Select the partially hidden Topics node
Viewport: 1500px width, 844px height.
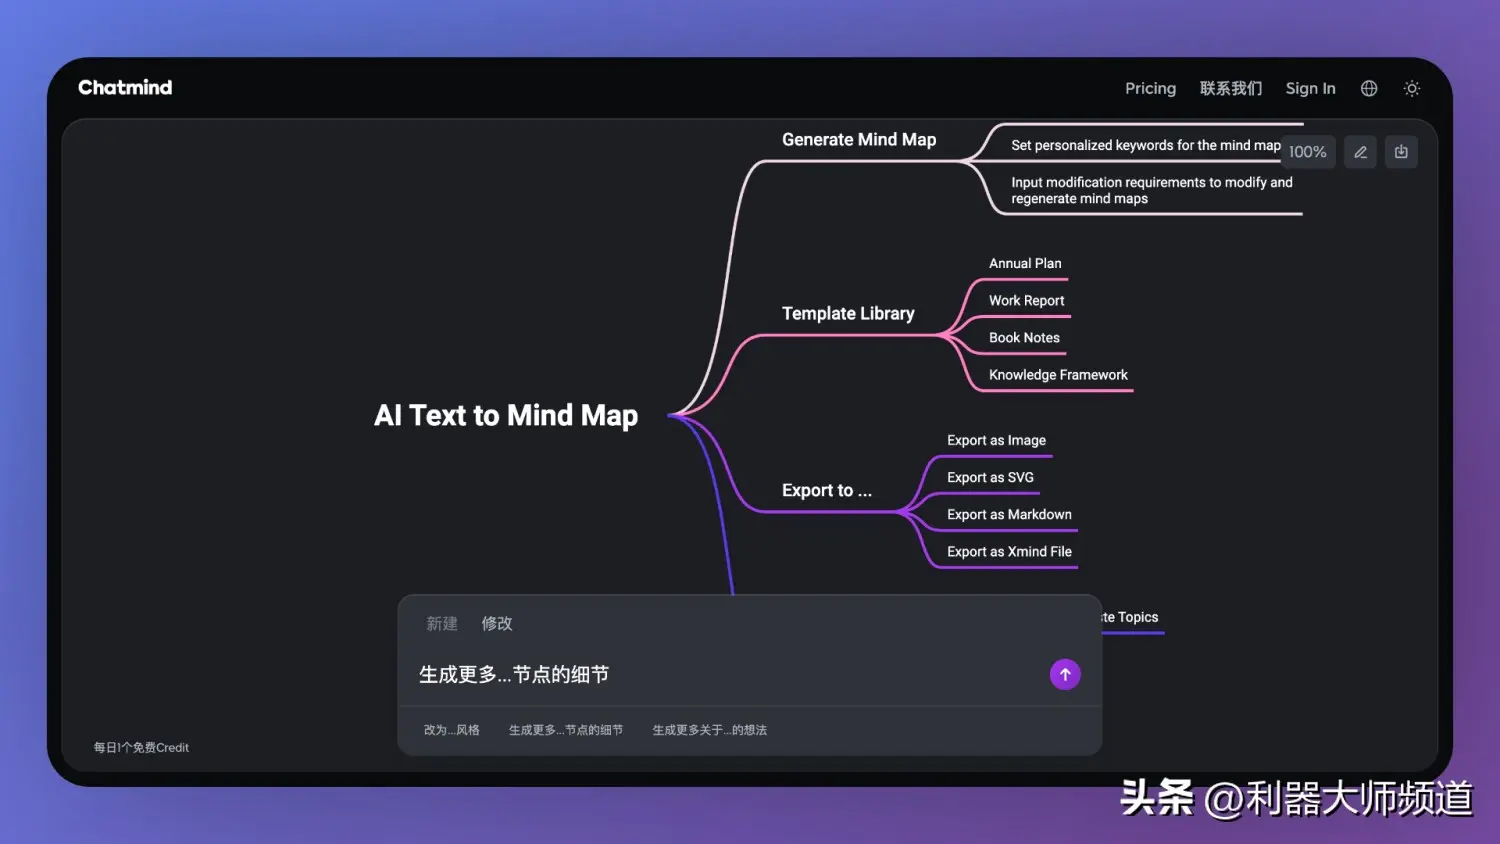point(1131,617)
